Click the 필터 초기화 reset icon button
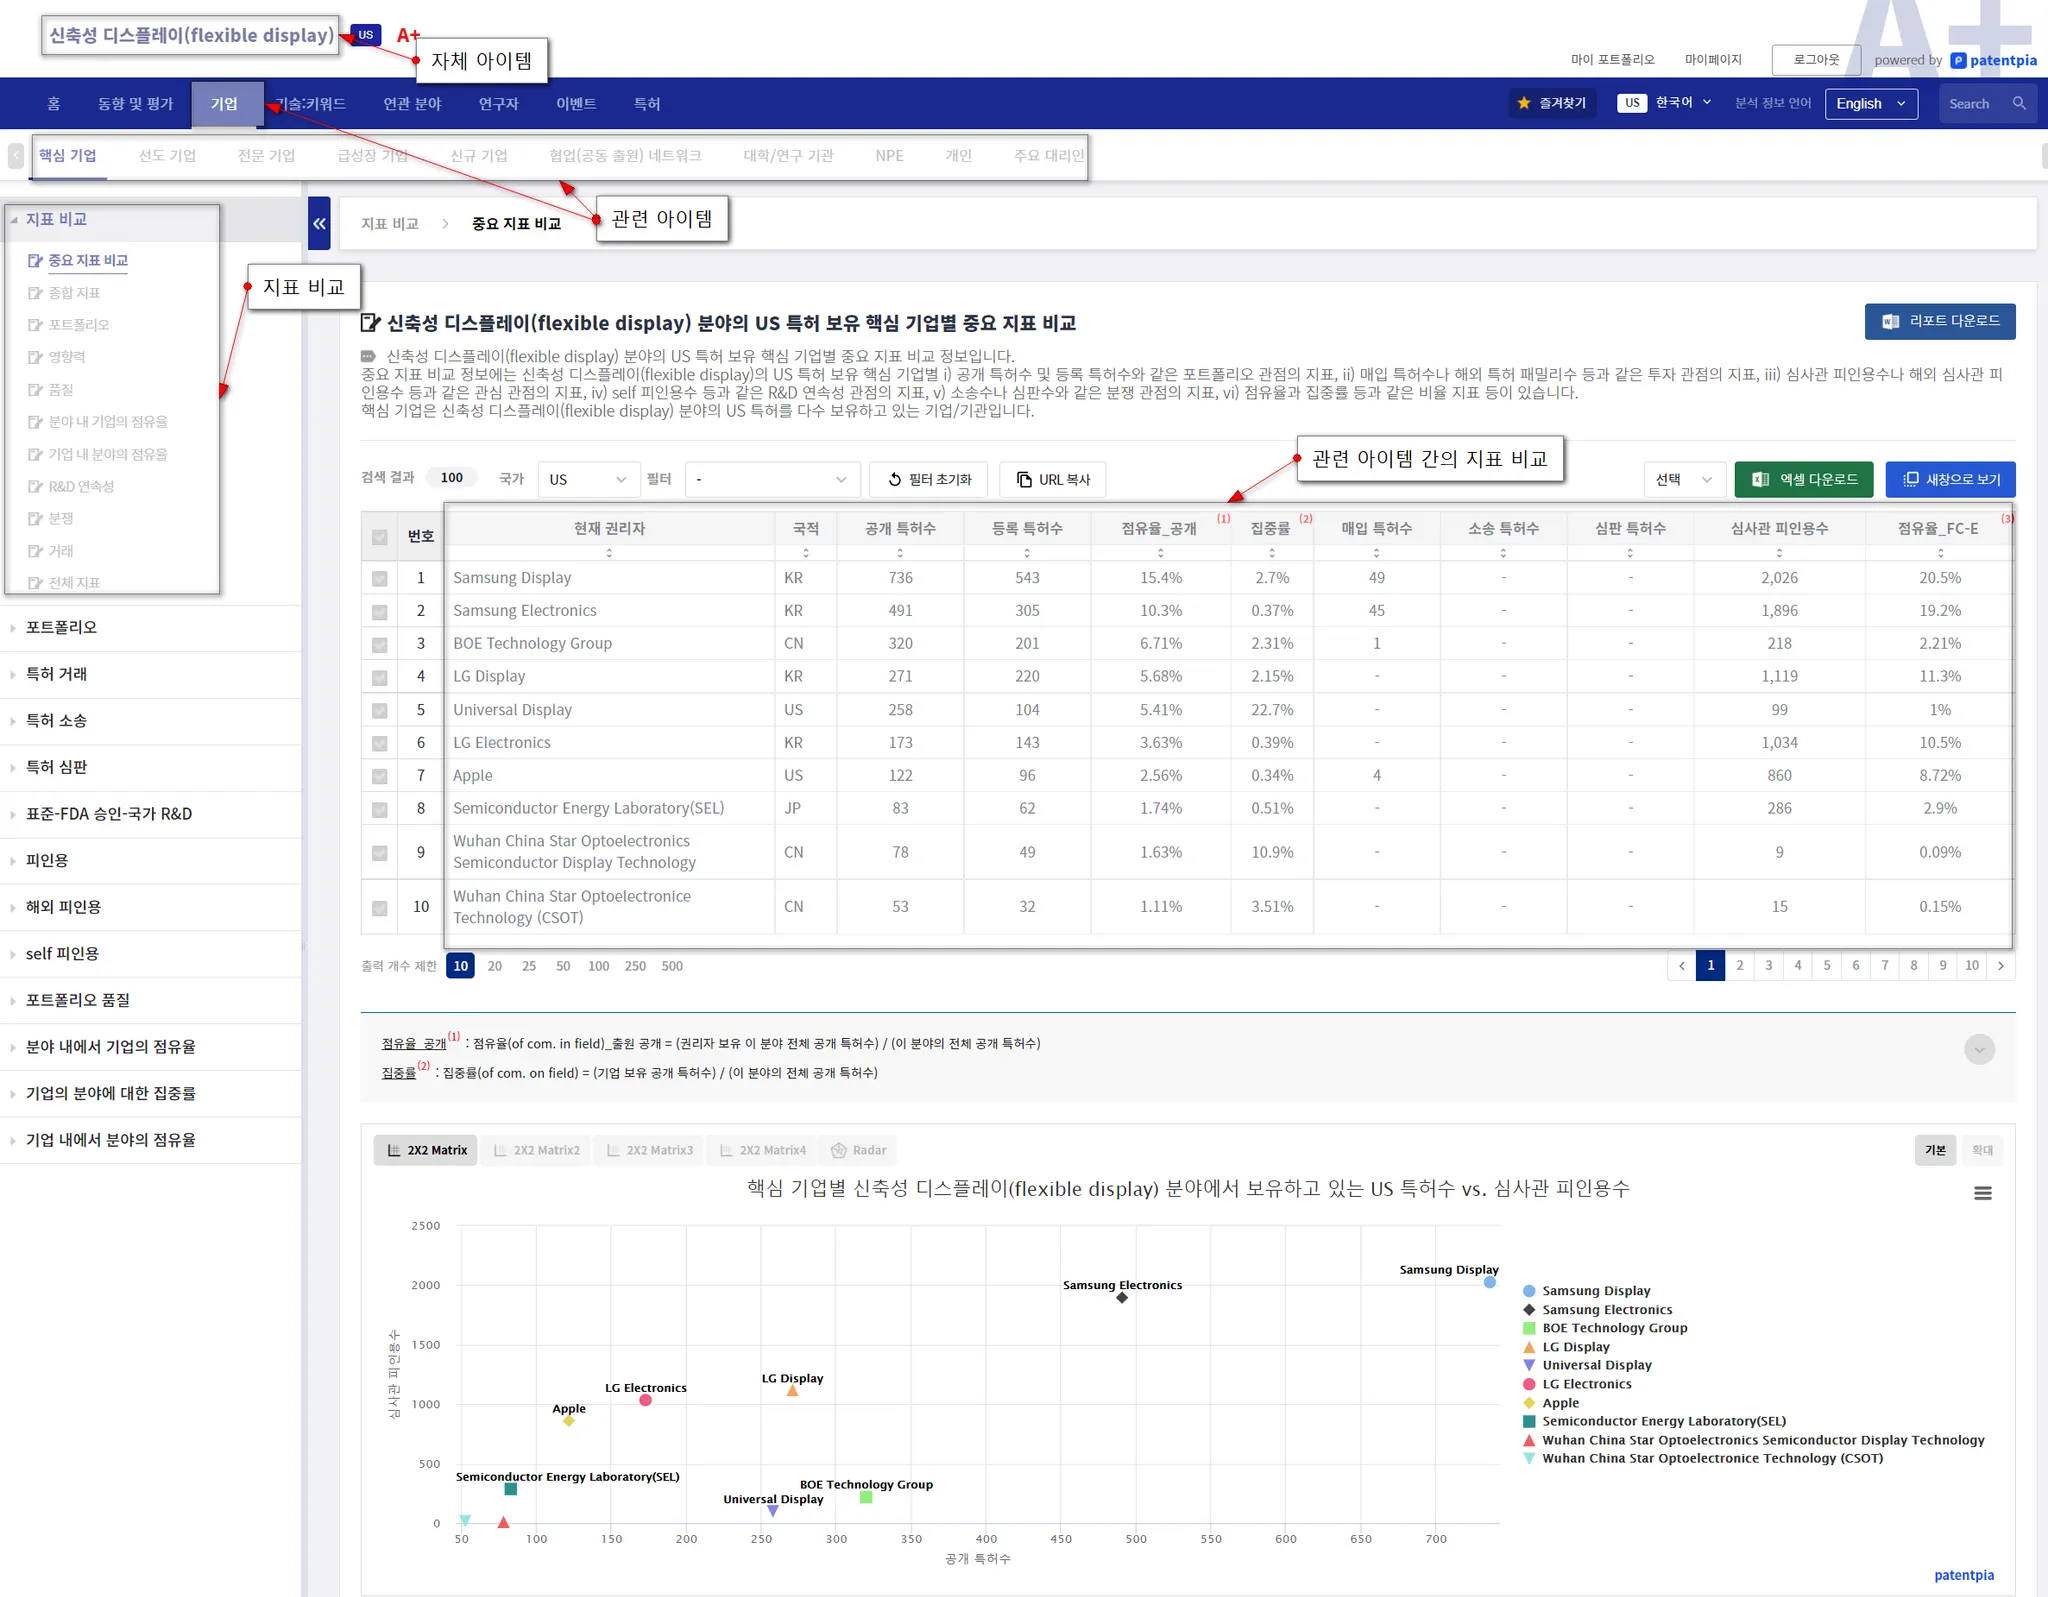Image resolution: width=2048 pixels, height=1597 pixels. point(928,480)
